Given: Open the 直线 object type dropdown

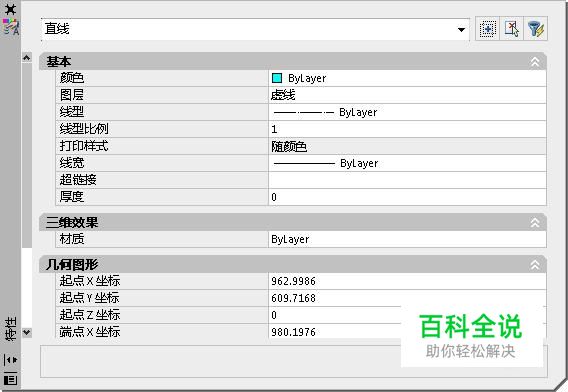Looking at the screenshot, I should pyautogui.click(x=461, y=29).
